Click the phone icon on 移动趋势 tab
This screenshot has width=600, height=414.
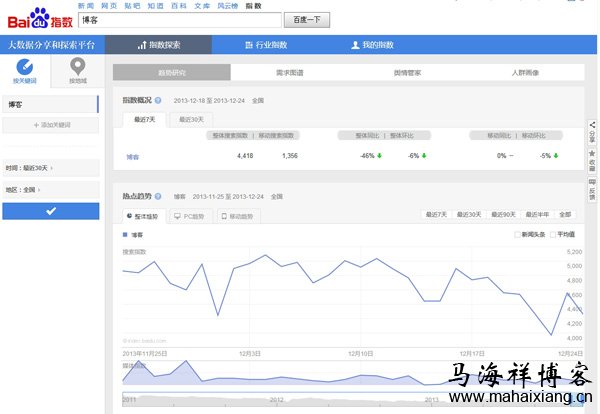coord(224,216)
